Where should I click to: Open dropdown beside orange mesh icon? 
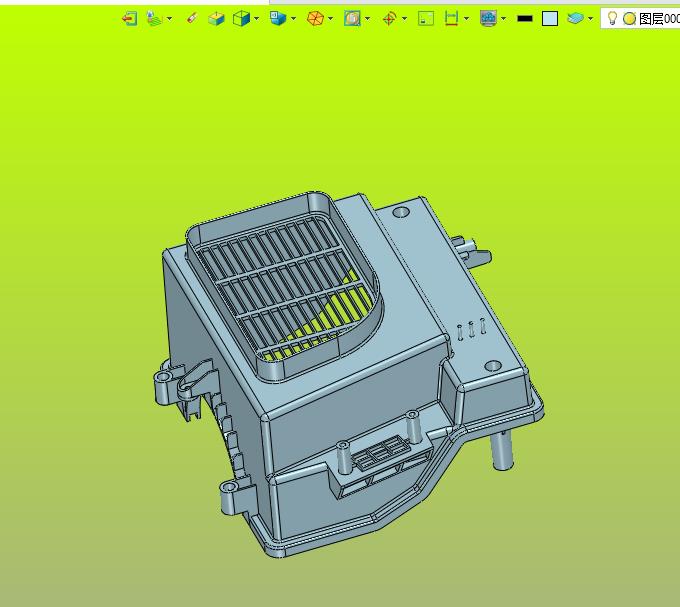(330, 19)
